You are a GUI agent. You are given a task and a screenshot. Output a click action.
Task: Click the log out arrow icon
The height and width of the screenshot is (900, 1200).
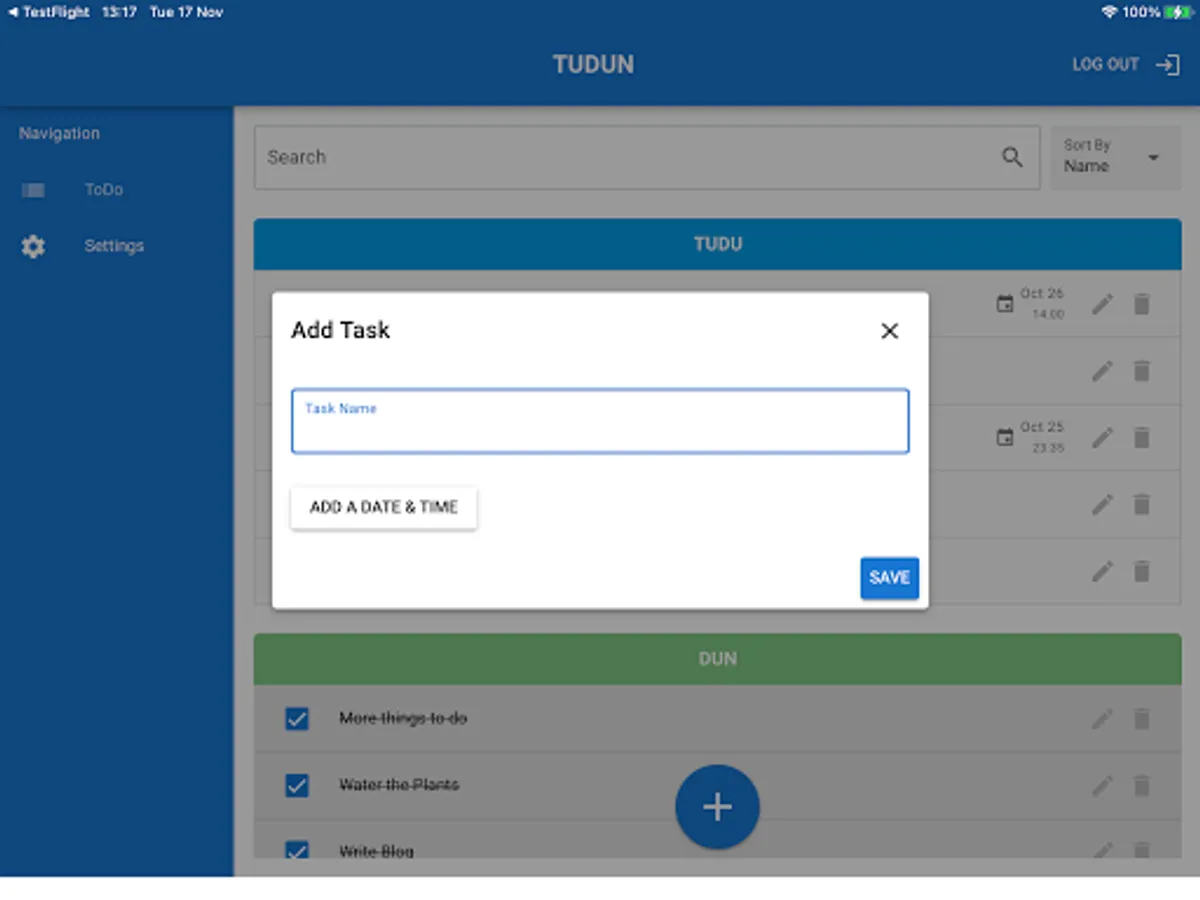point(1167,64)
